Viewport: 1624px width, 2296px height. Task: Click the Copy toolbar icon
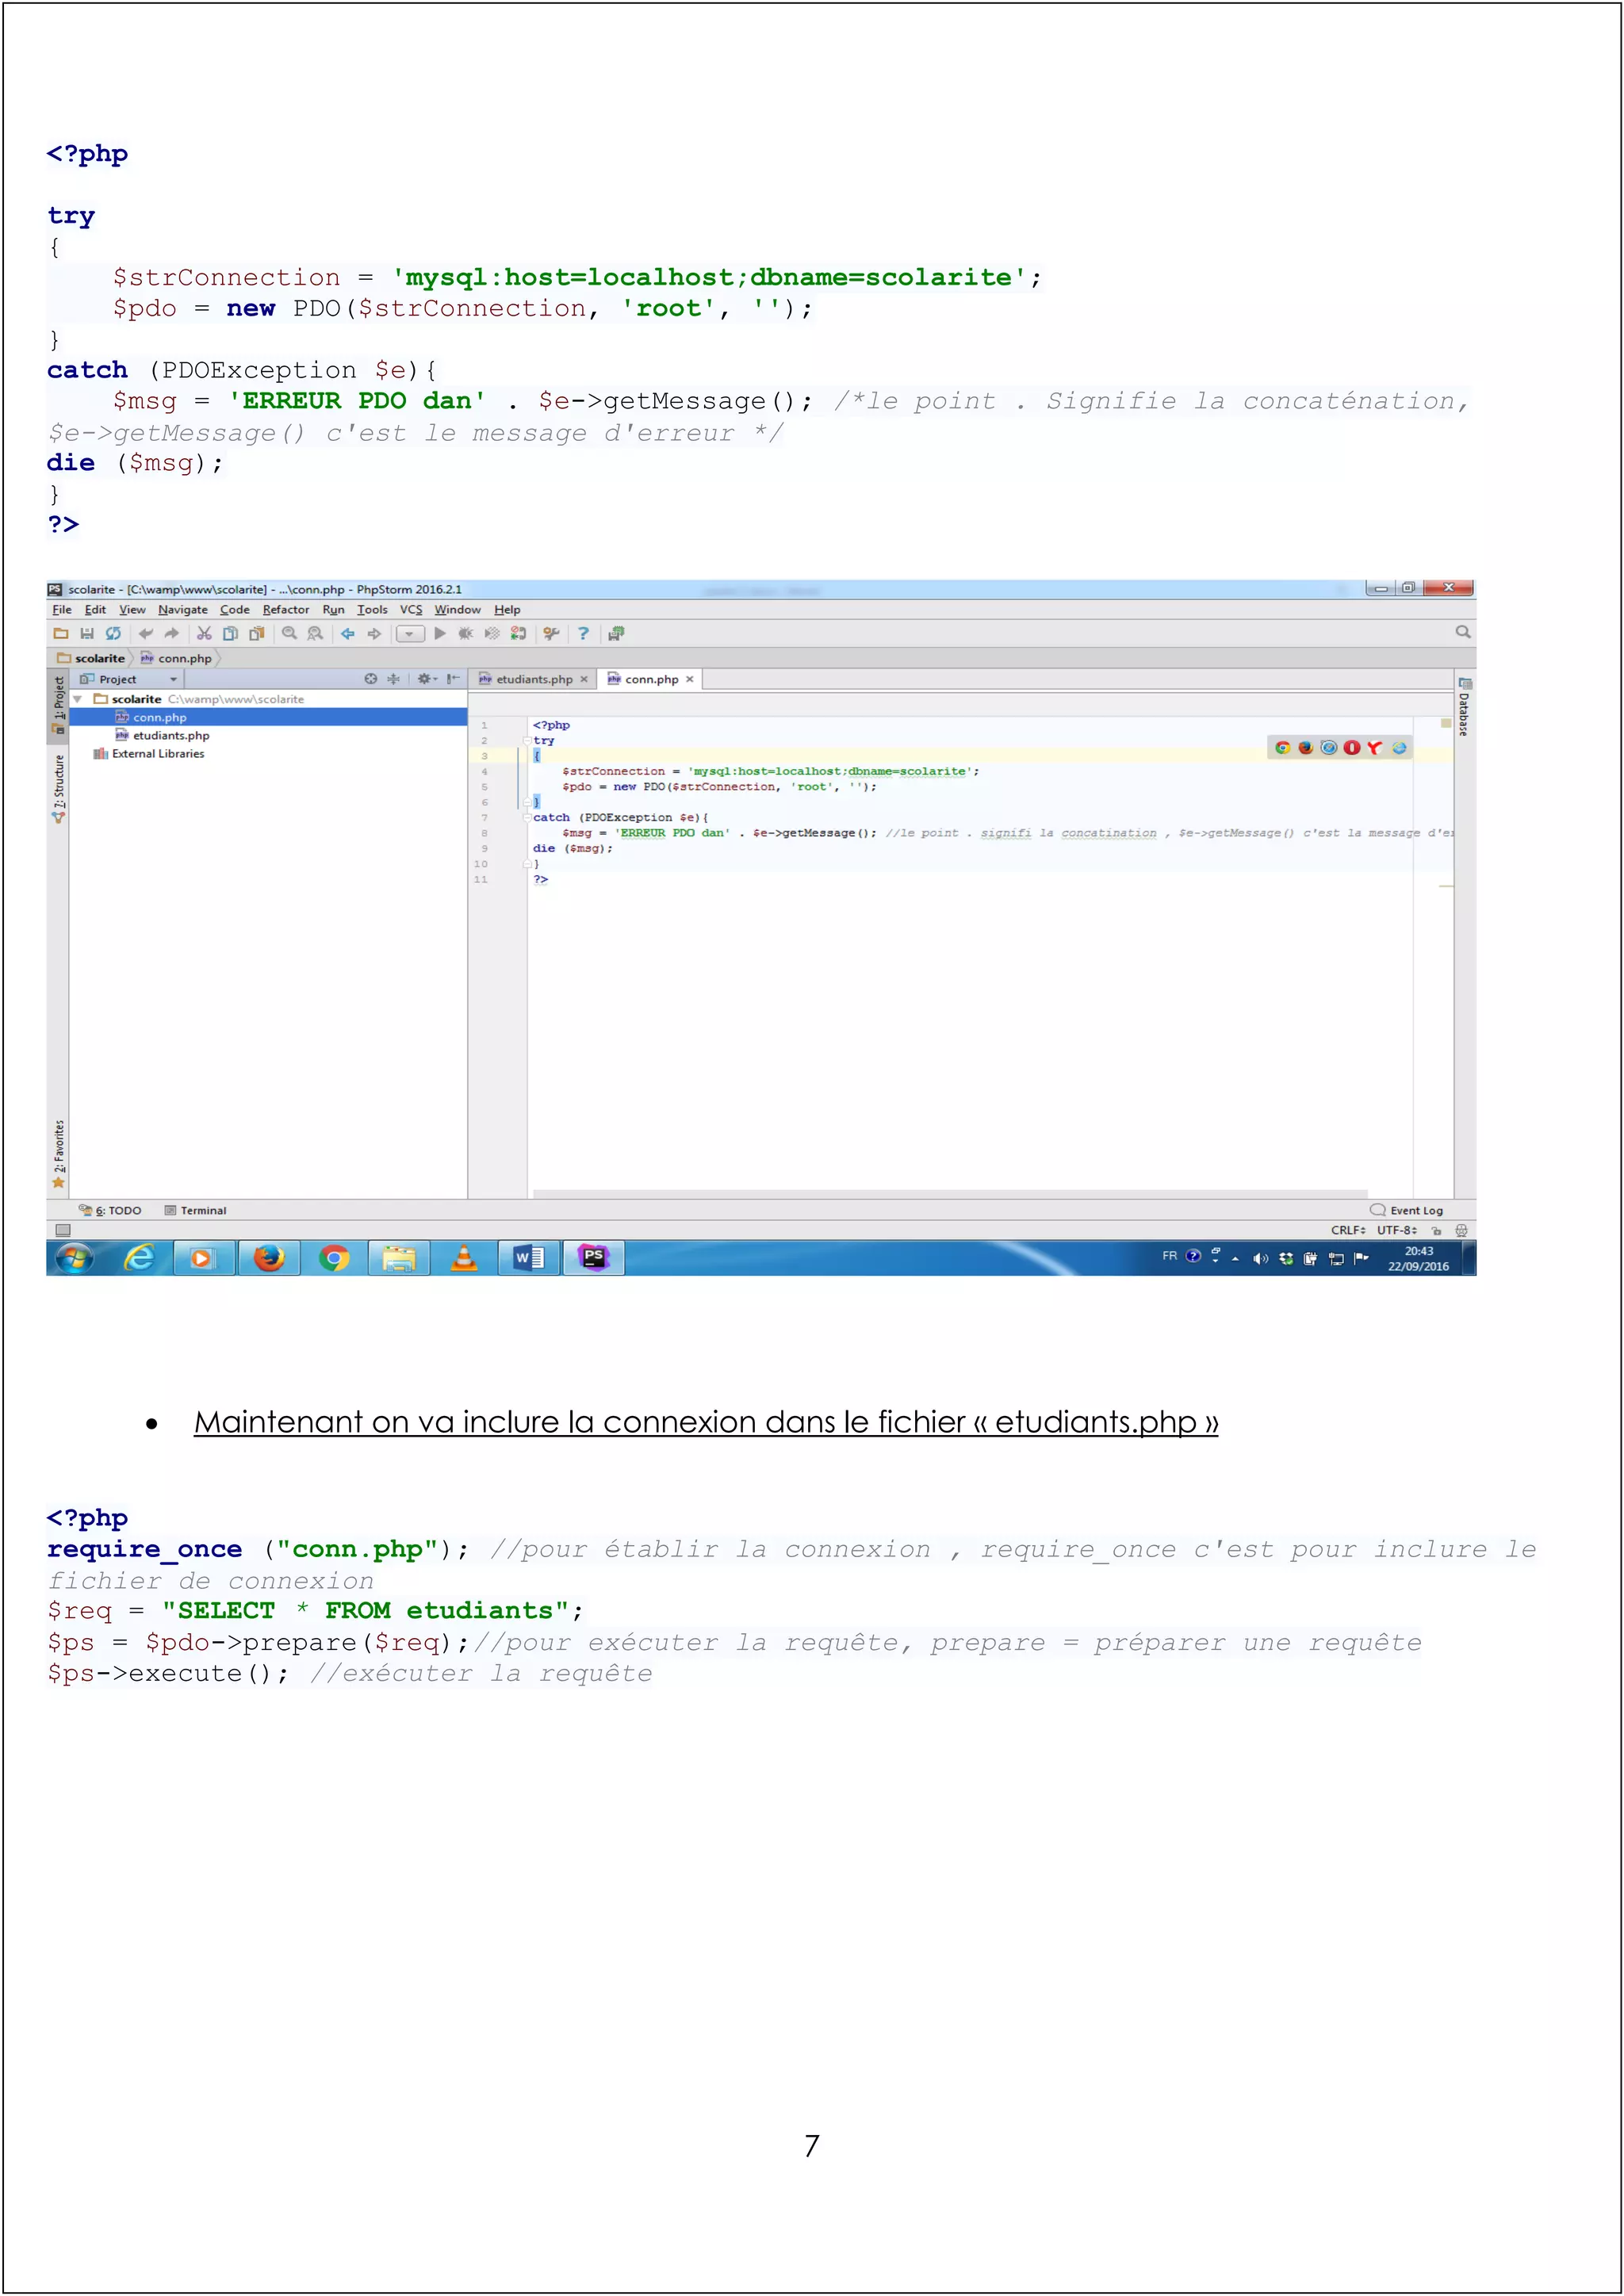tap(230, 633)
